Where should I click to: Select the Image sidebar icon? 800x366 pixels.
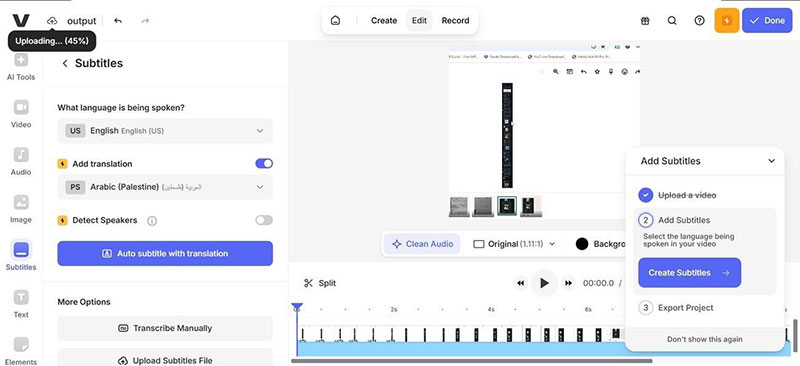(x=21, y=209)
